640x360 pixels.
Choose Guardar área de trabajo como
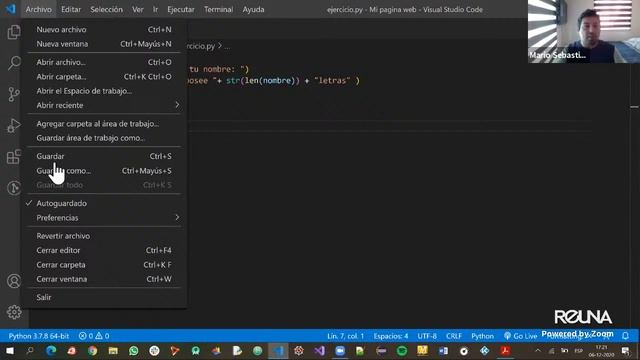(104, 138)
